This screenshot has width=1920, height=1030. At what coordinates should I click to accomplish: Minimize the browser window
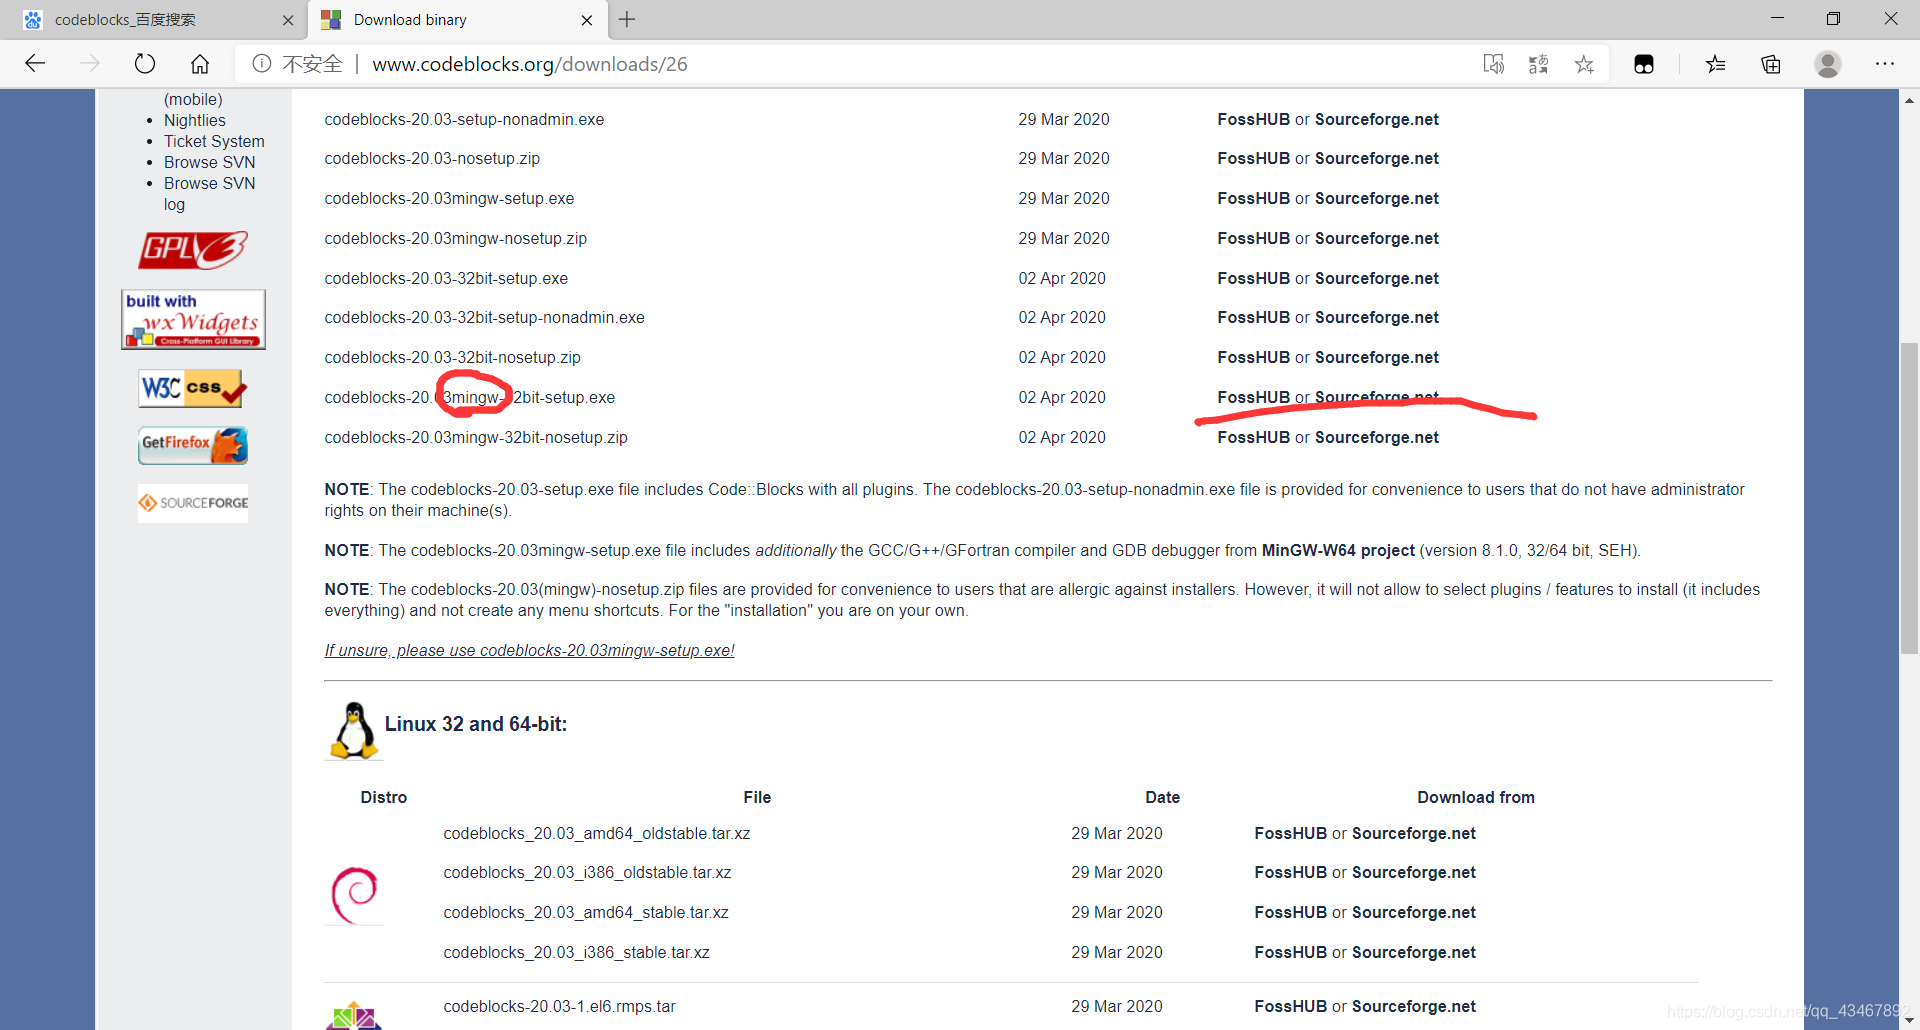point(1777,19)
